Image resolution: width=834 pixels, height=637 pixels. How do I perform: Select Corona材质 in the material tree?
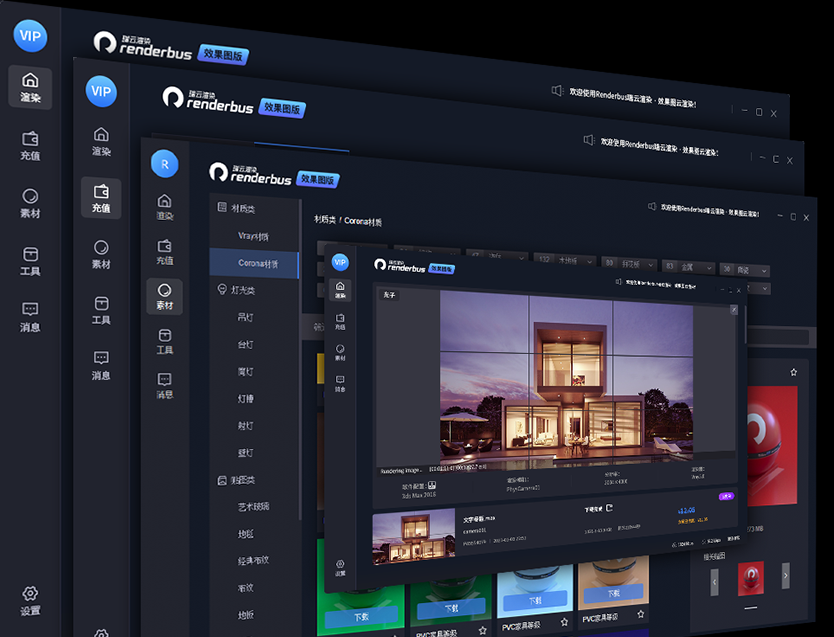click(x=254, y=263)
